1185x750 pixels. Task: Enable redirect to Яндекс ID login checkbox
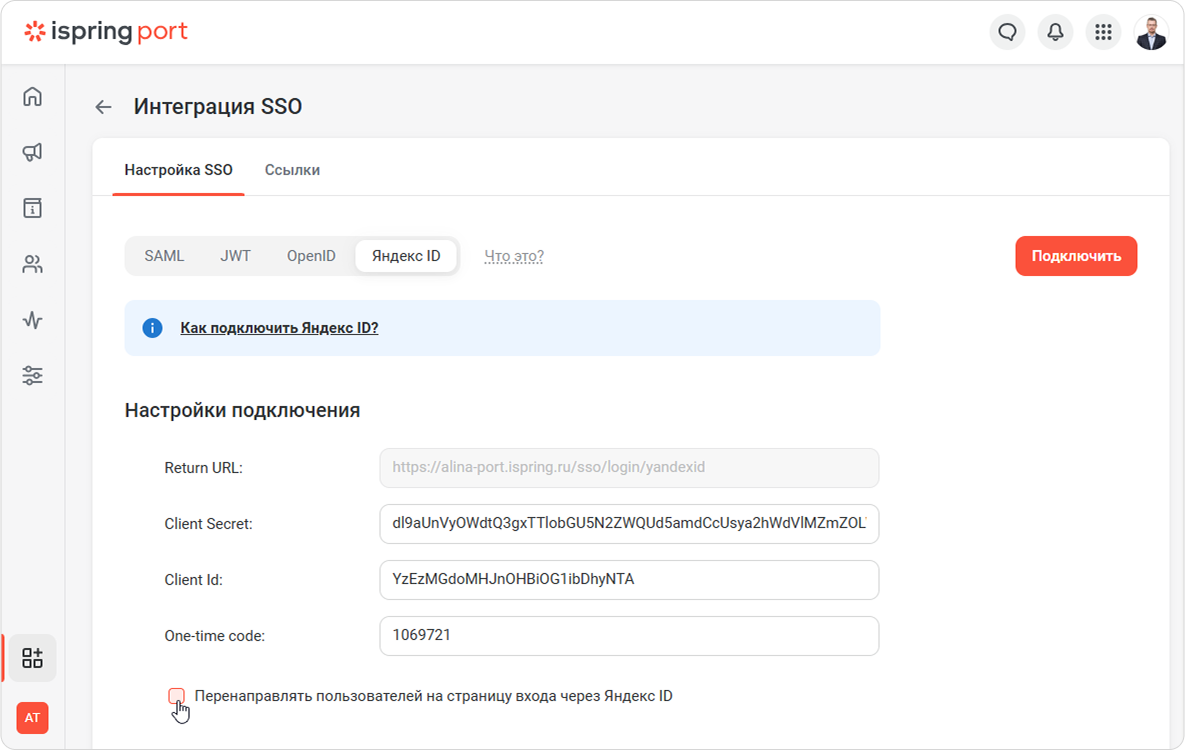(176, 696)
